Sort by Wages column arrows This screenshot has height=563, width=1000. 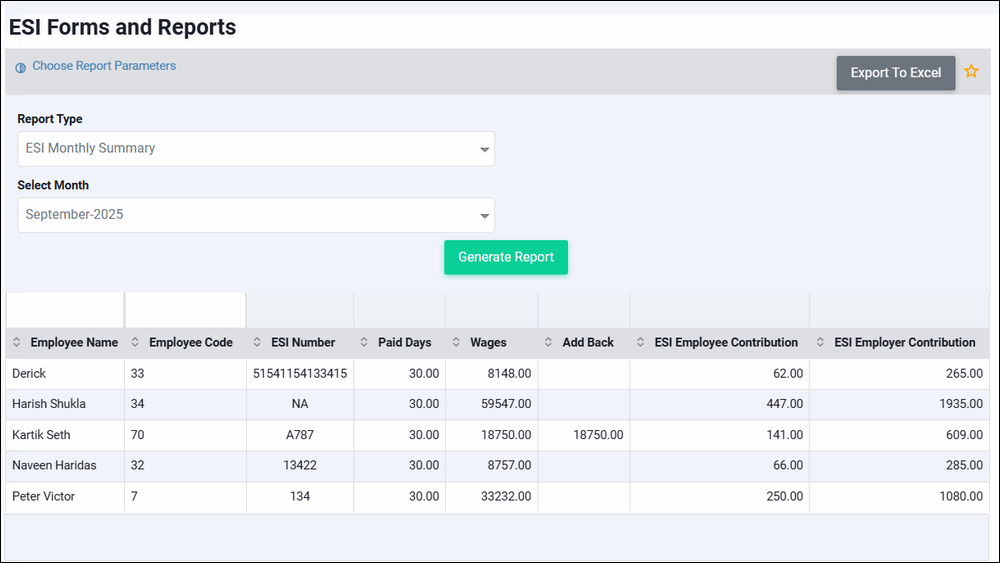456,343
